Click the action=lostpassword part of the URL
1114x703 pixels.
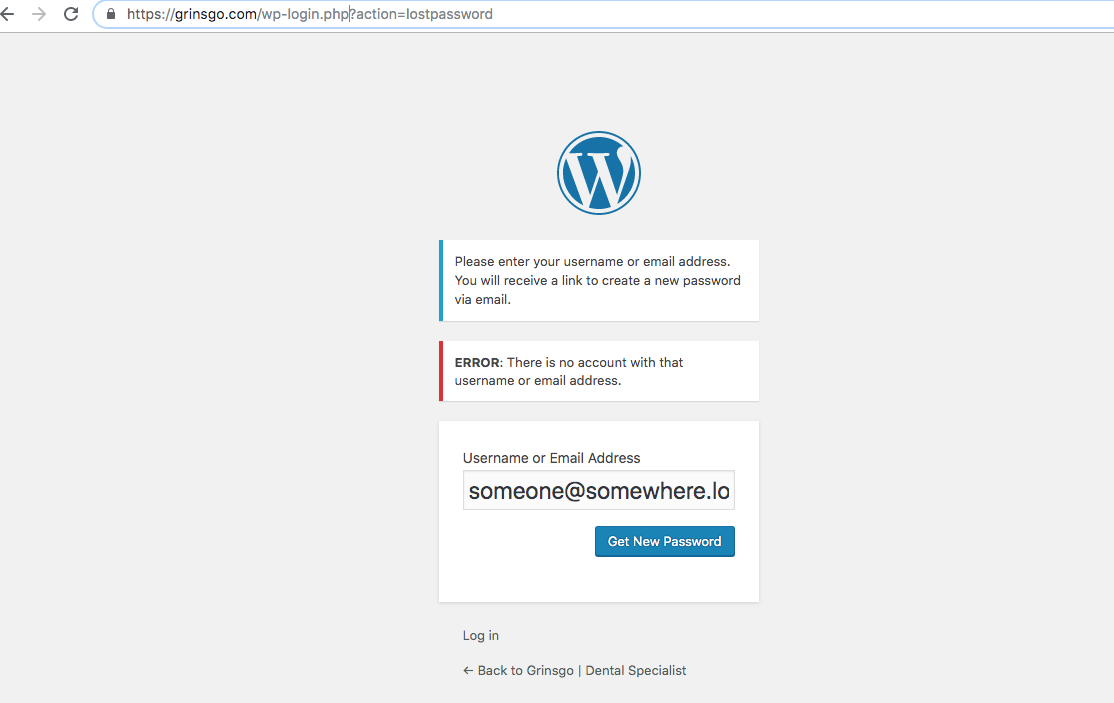(x=424, y=14)
